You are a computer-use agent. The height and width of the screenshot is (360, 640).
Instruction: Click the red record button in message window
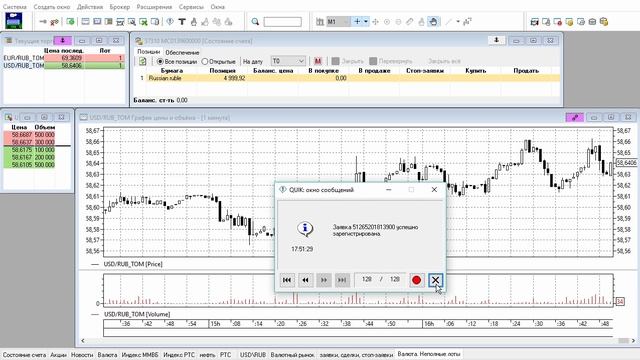416,280
